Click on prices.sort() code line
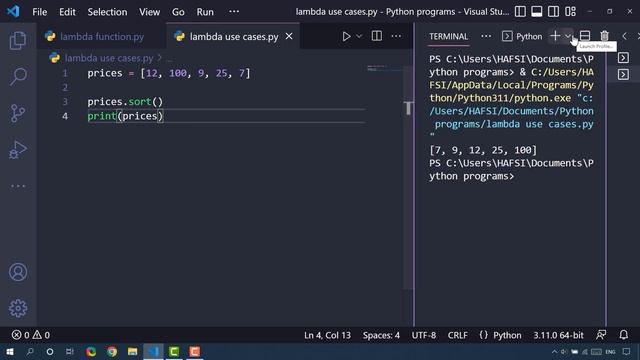 pyautogui.click(x=125, y=102)
